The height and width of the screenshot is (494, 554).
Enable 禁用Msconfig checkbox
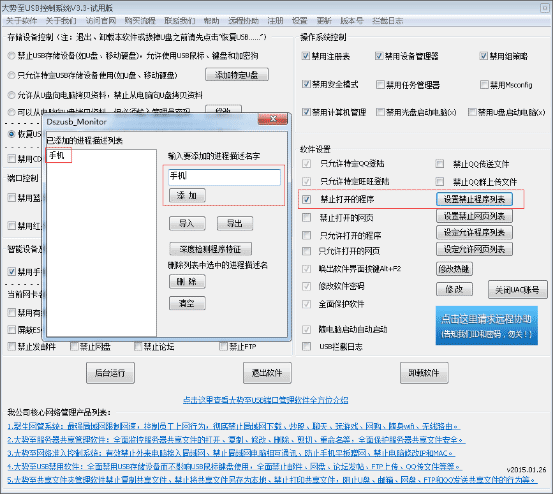click(484, 84)
